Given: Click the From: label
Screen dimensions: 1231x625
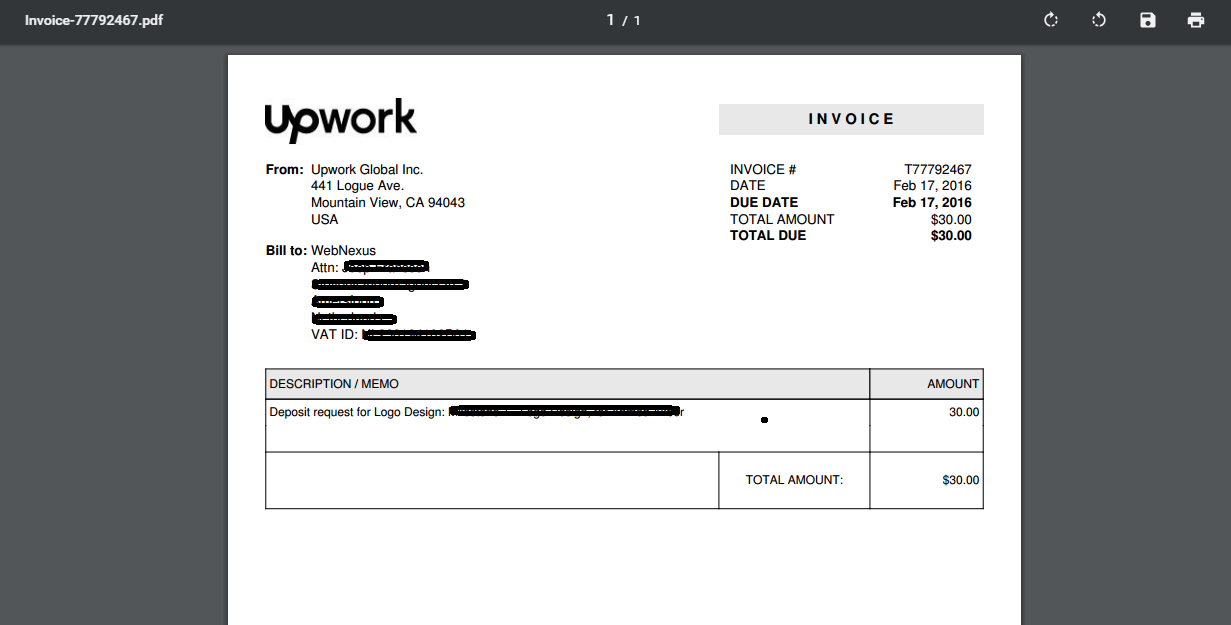Looking at the screenshot, I should pos(284,170).
